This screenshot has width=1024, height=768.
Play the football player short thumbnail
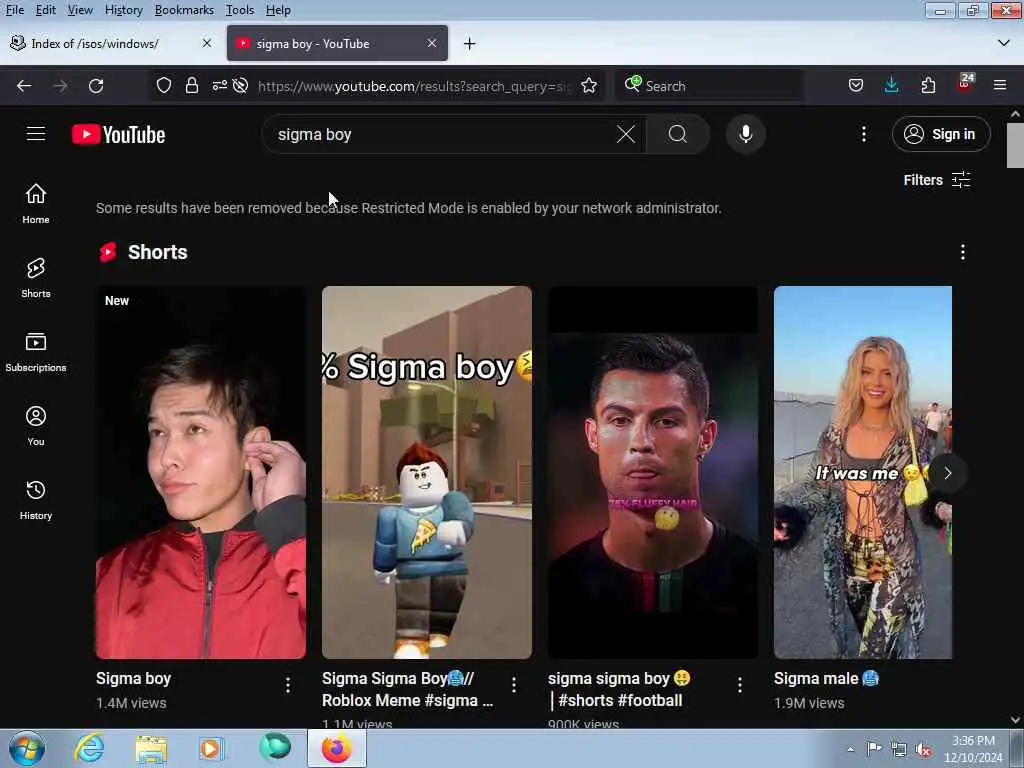coord(652,472)
